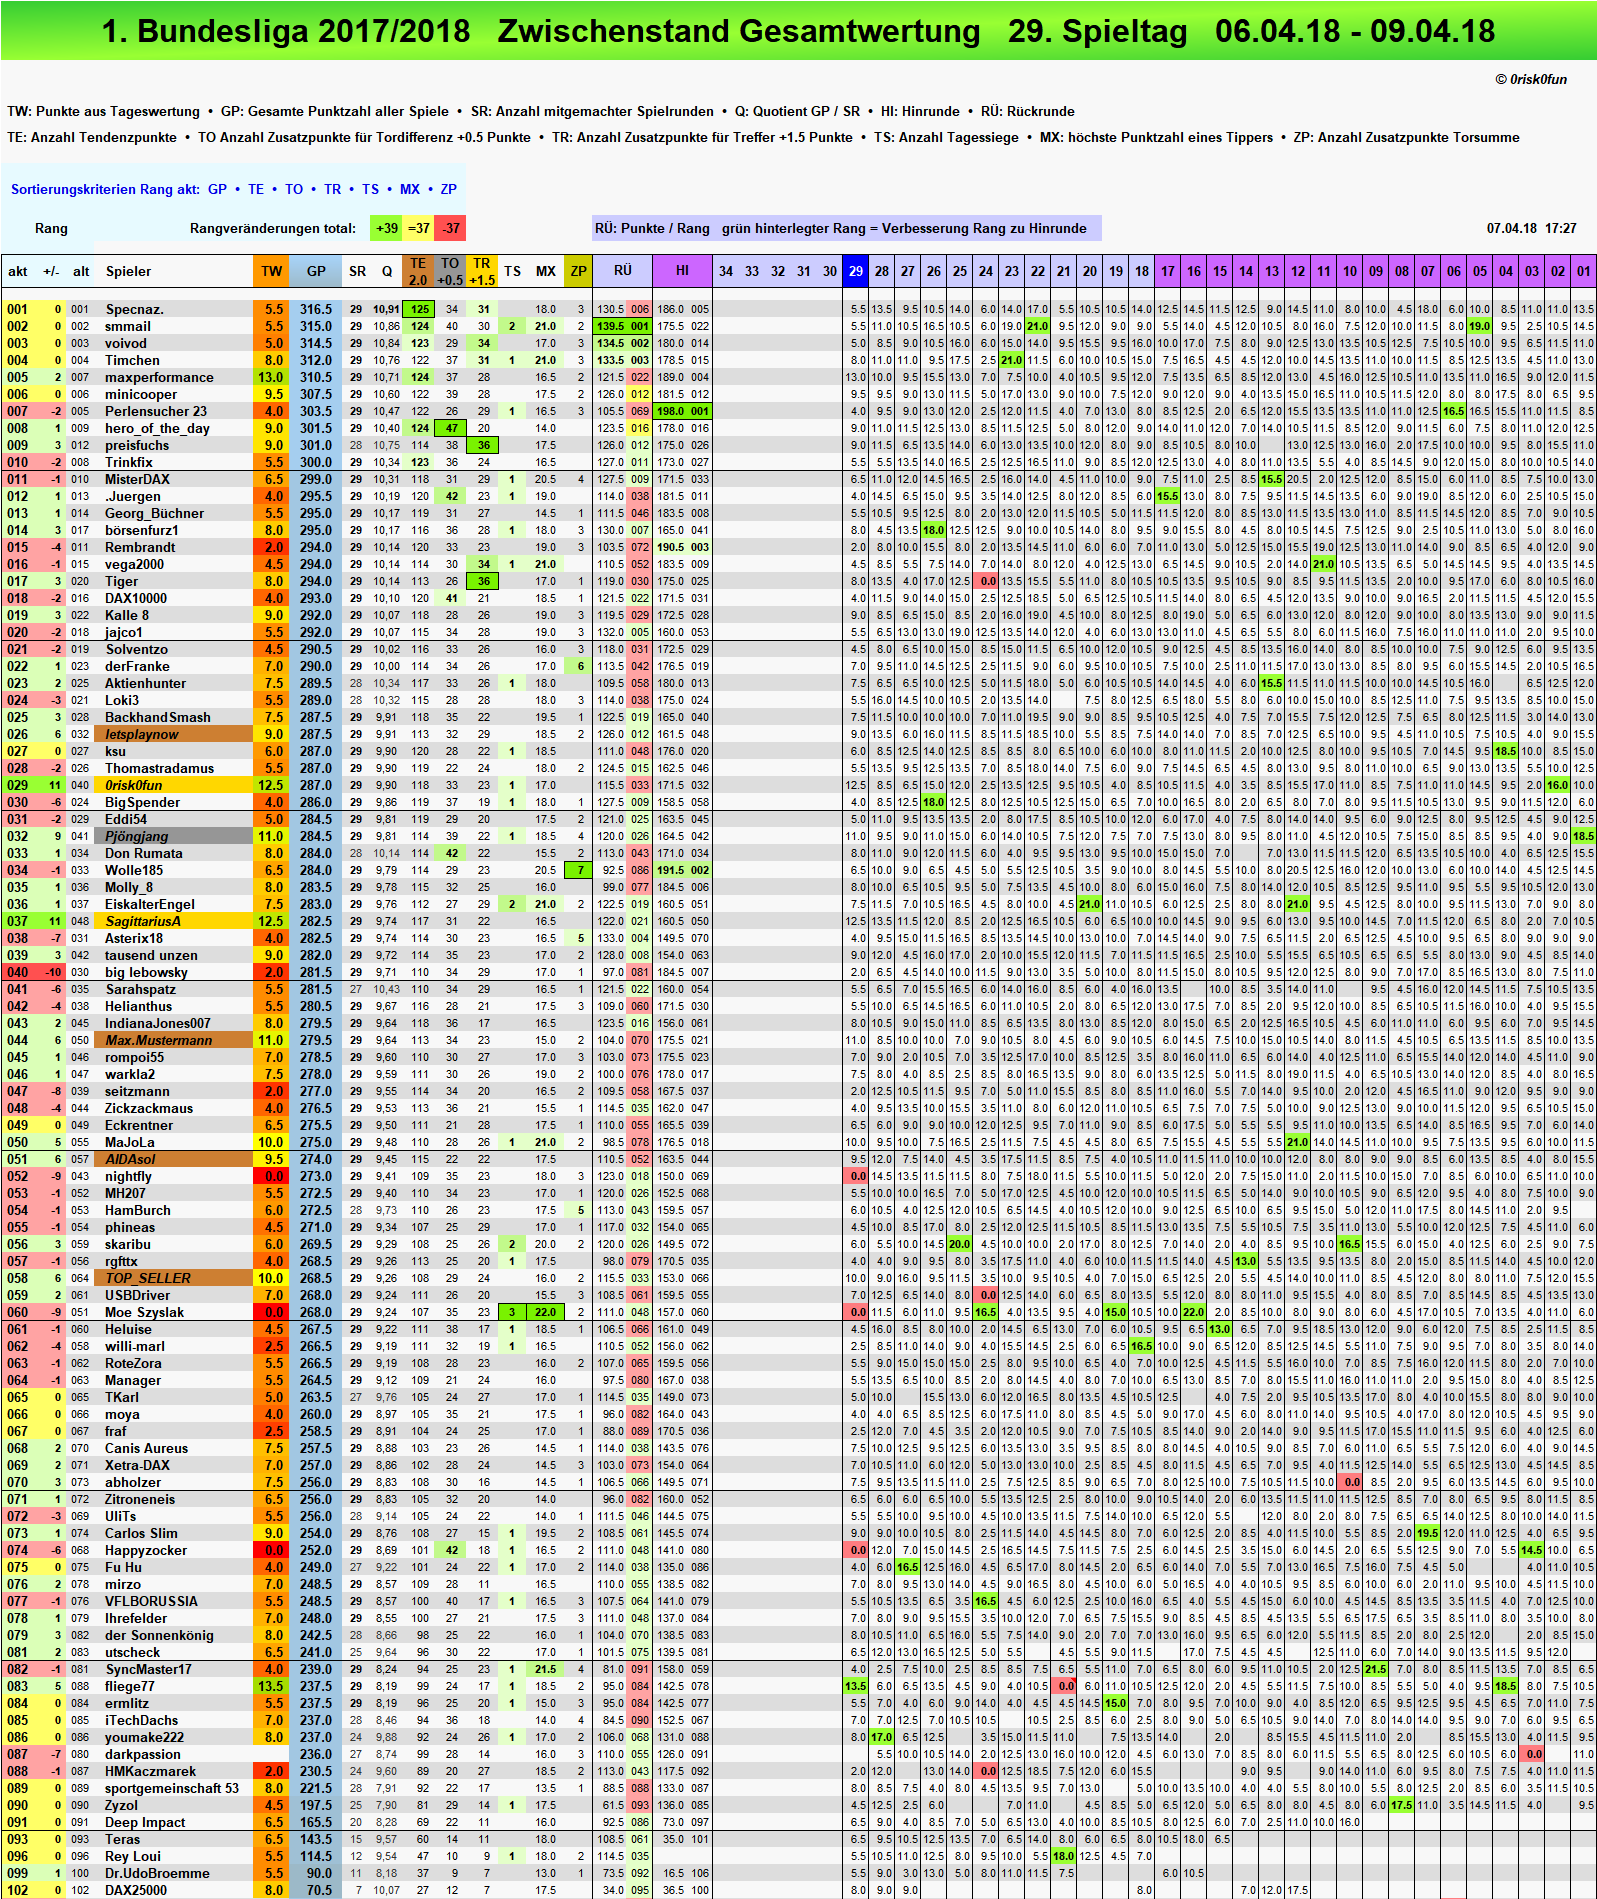The width and height of the screenshot is (1597, 1899).
Task: Select player name Deep Impact
Action: pos(145,1822)
